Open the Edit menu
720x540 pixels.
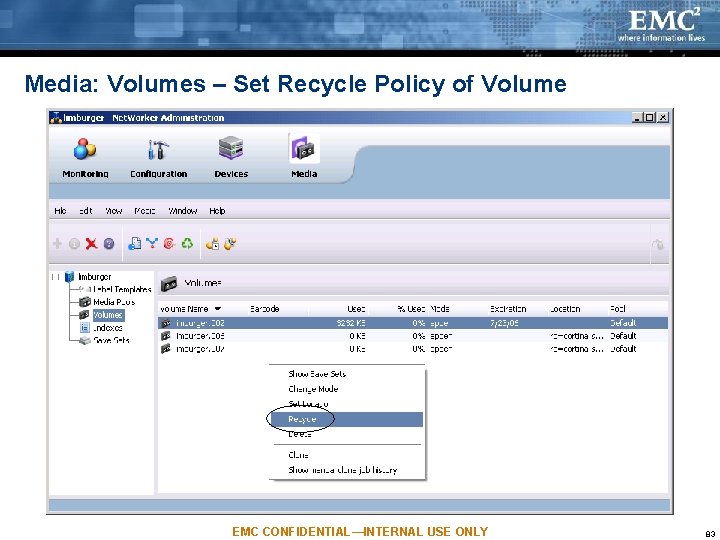(x=85, y=211)
